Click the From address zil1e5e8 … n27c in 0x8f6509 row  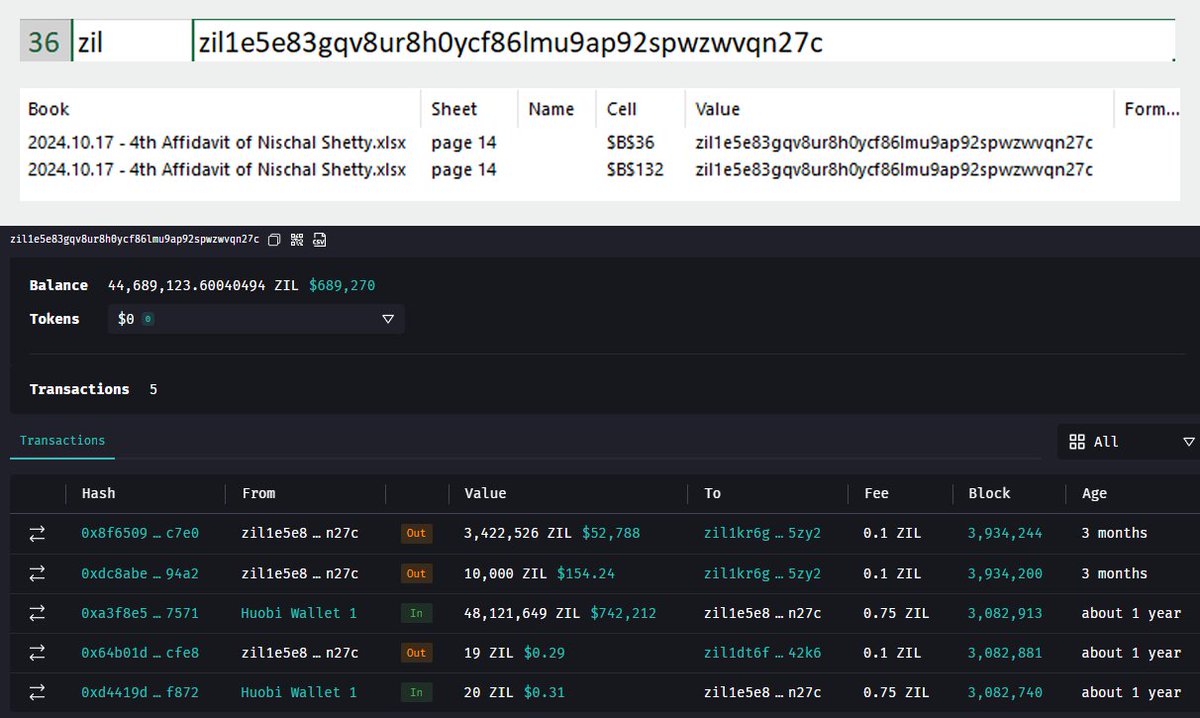click(300, 533)
